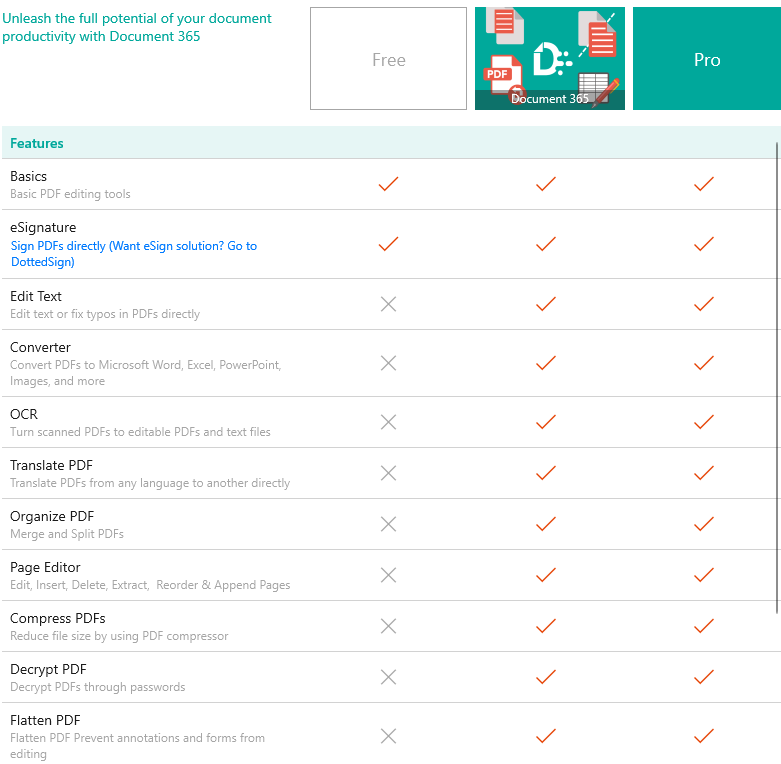Click the Free cross mark for Decrypt PDF
This screenshot has width=781, height=764.
(388, 677)
